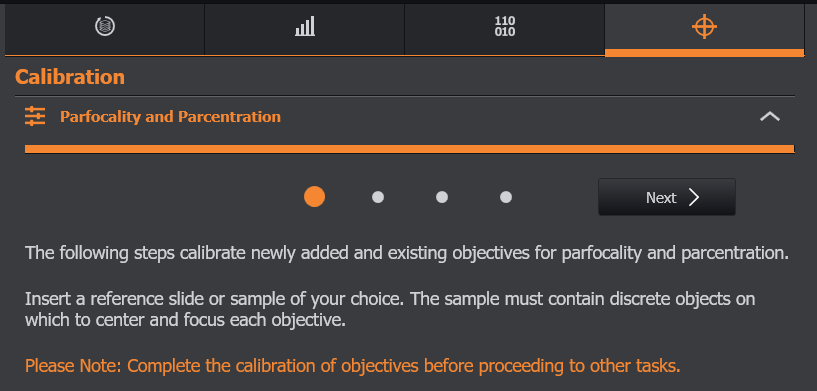This screenshot has height=391, width=817.
Task: Click the arrow glyph inside the Next button
Action: [694, 198]
